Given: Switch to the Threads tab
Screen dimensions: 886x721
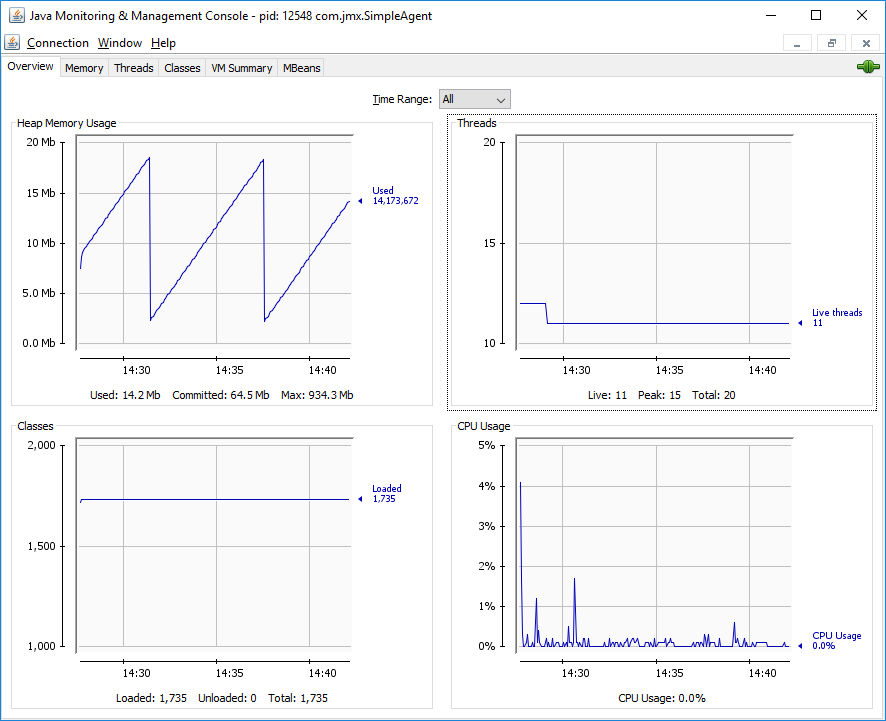Looking at the screenshot, I should (134, 68).
